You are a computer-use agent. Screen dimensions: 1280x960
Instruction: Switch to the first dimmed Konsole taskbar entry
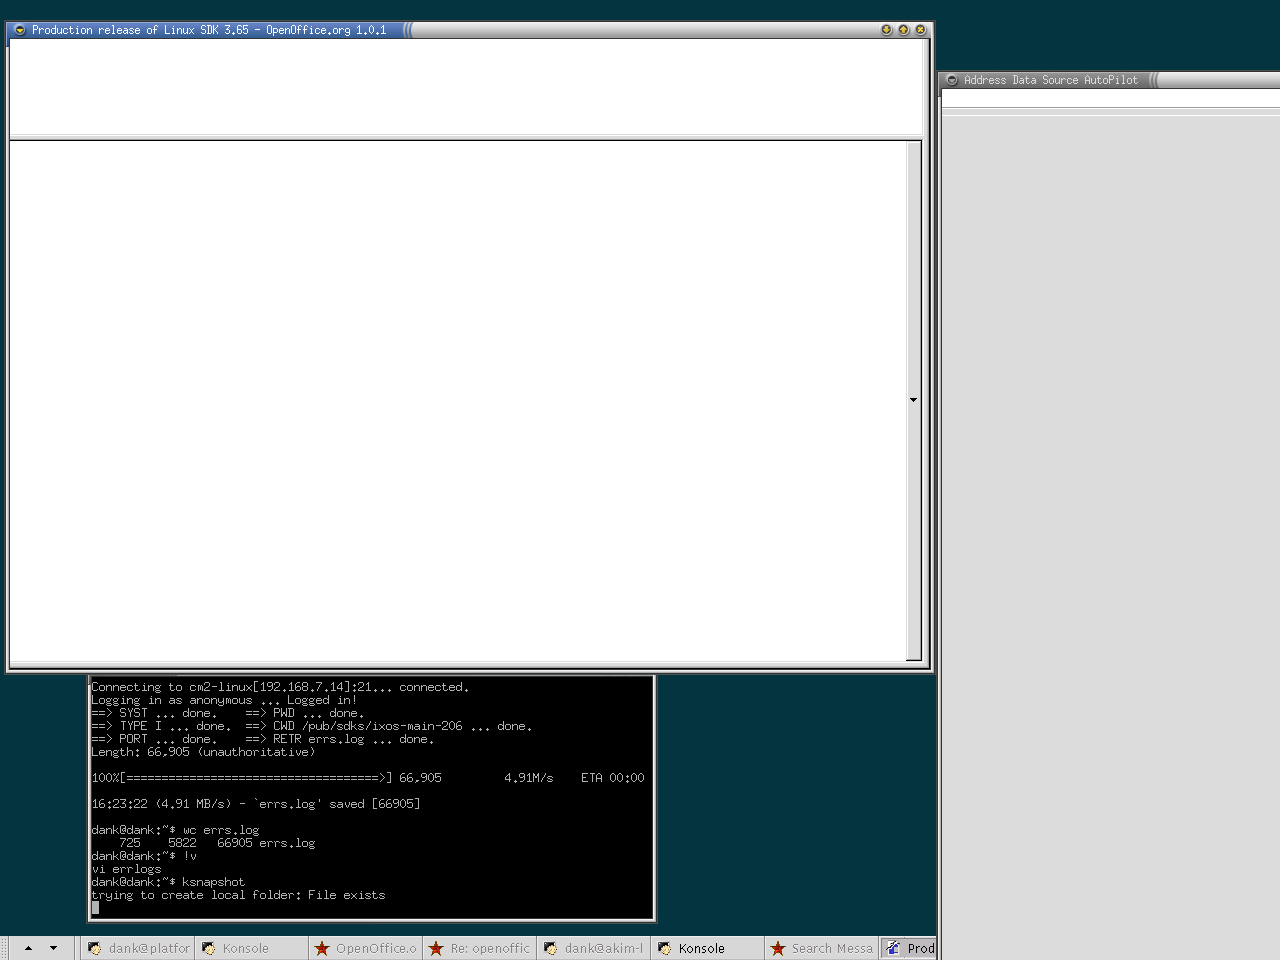(251, 948)
